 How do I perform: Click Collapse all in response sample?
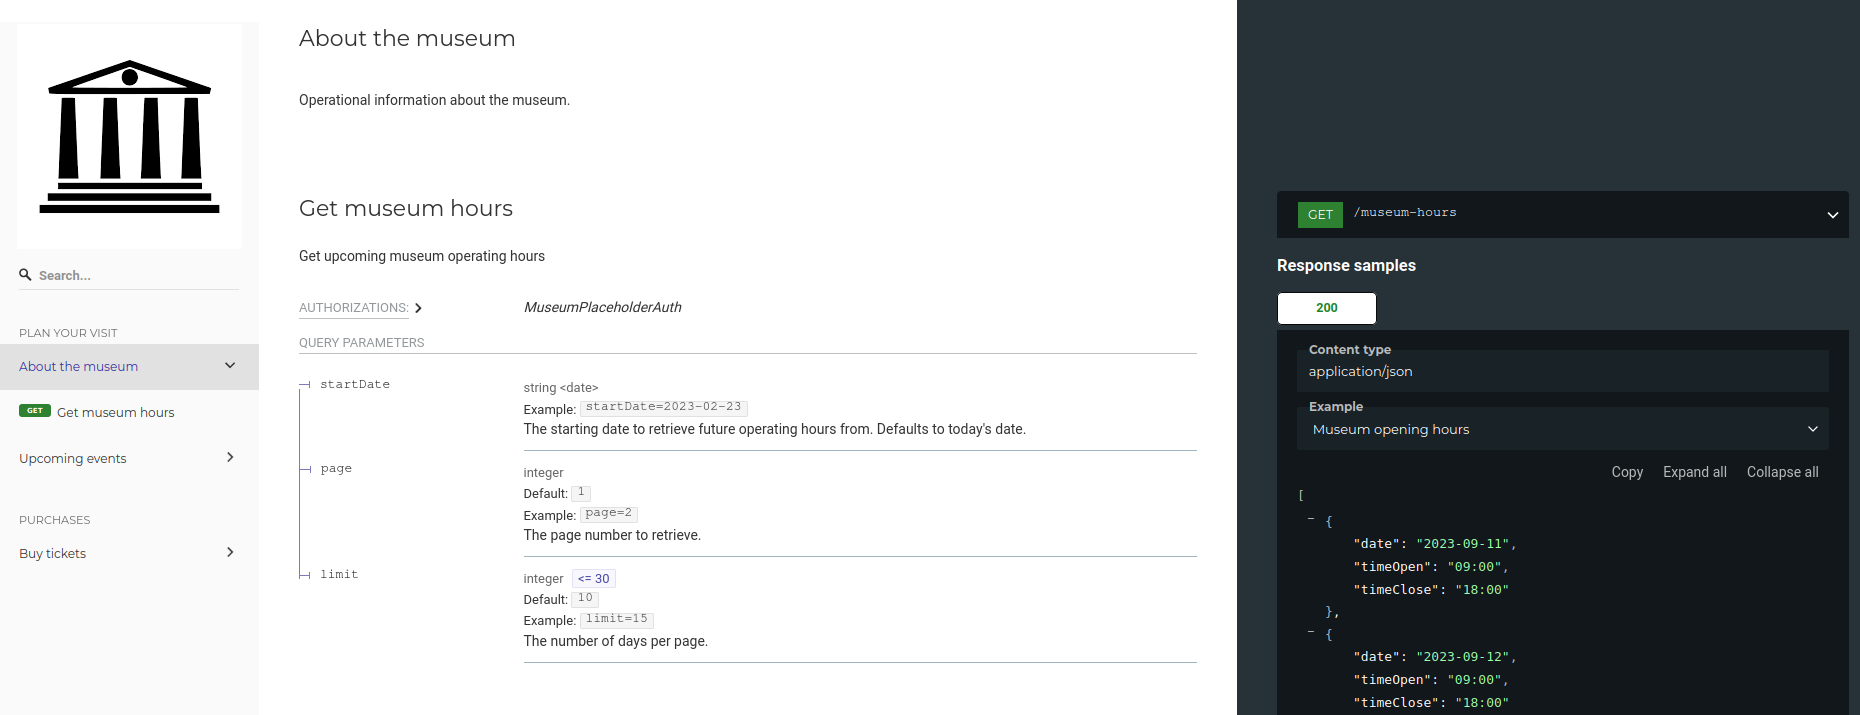pos(1782,472)
